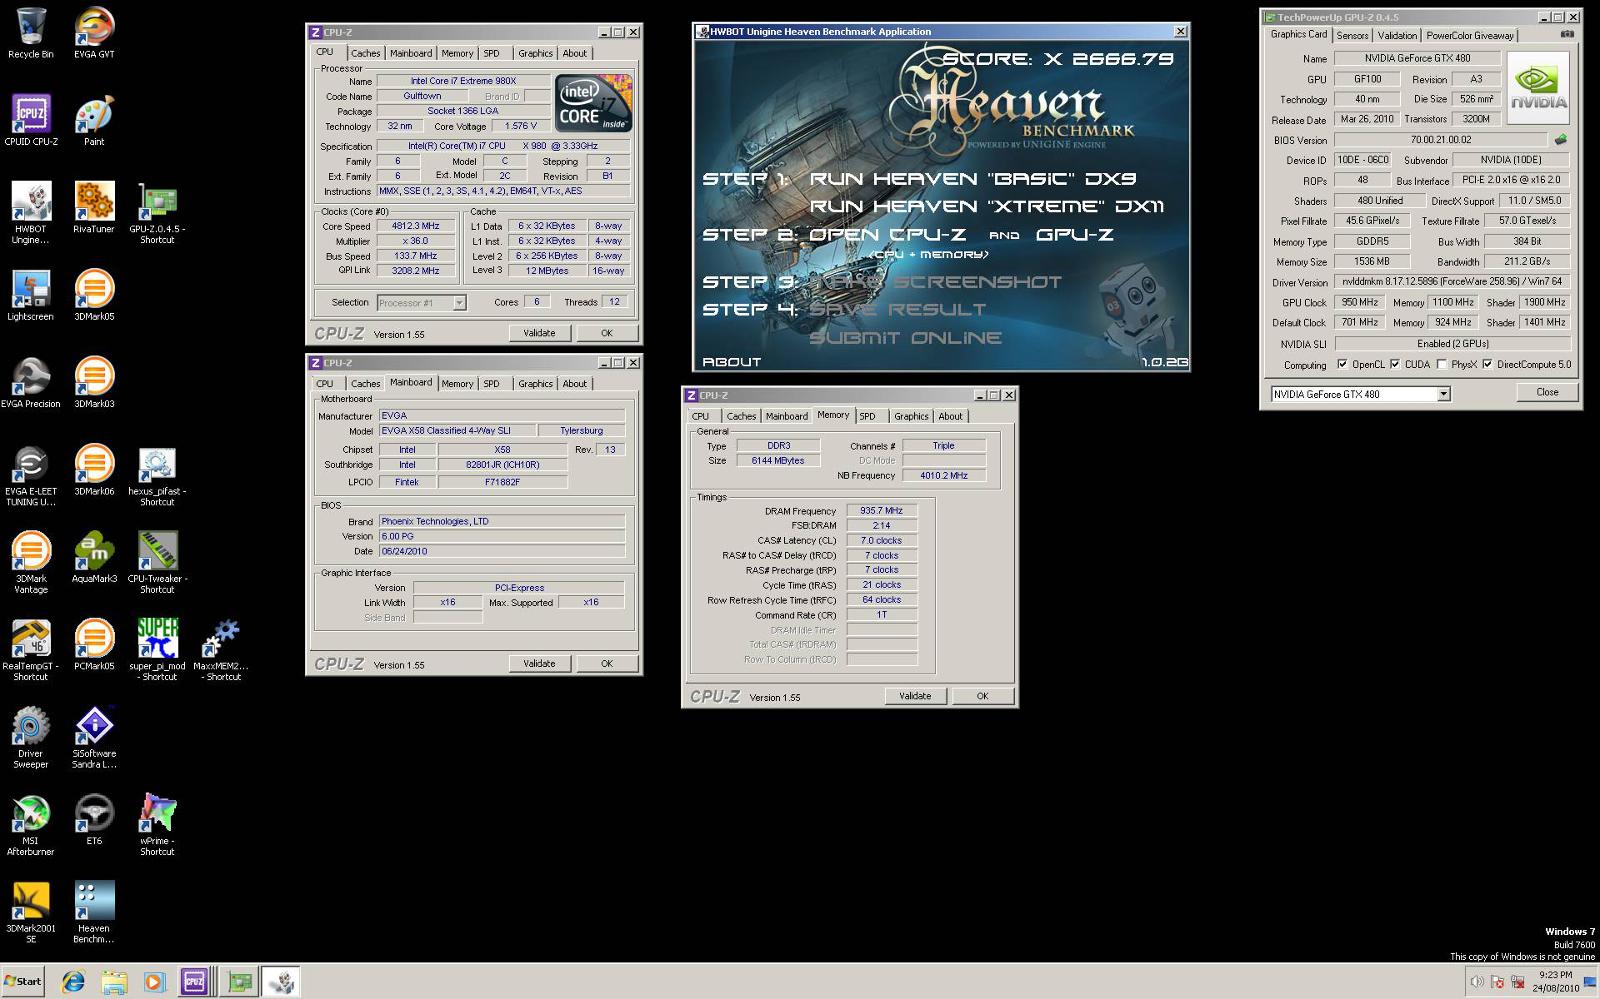Click Submit Online in Heaven app
Viewport: 1600px width, 999px height.
click(905, 338)
